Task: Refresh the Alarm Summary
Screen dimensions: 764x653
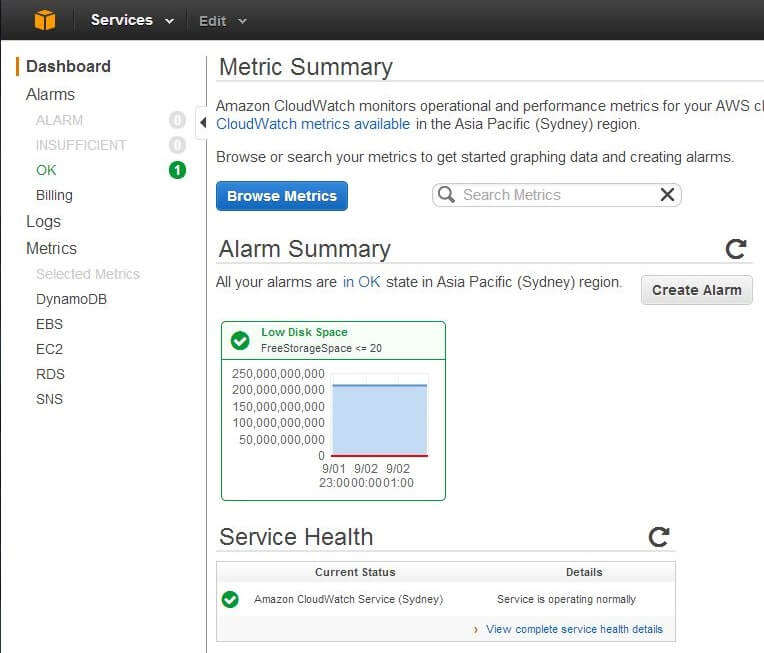Action: click(x=735, y=249)
